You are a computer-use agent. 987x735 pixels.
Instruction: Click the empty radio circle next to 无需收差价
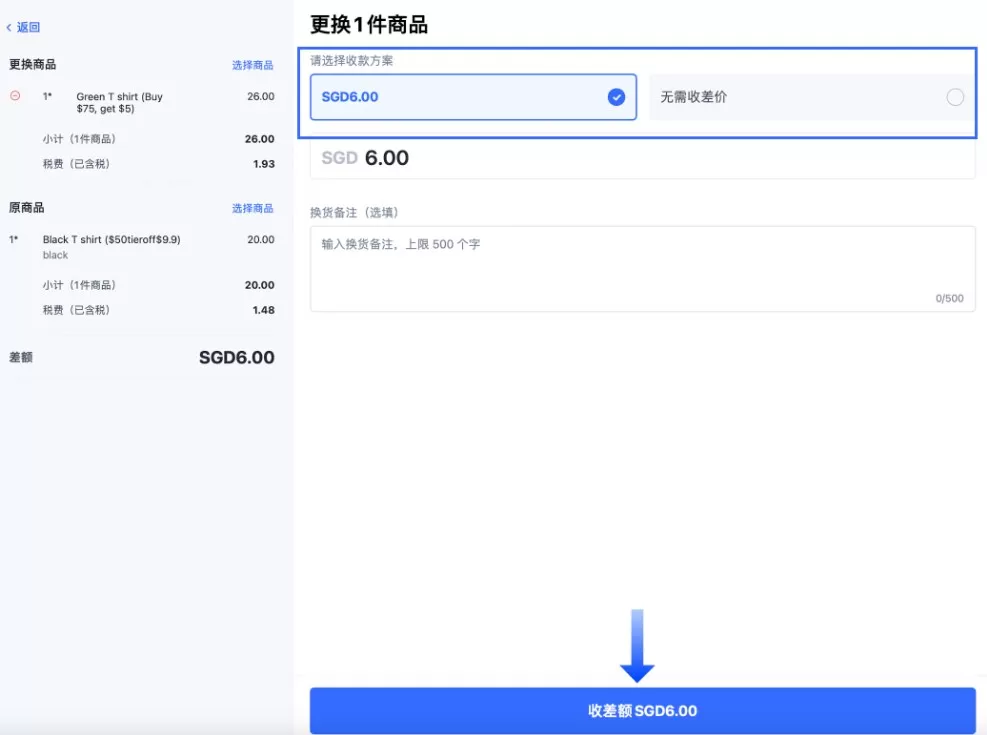[x=955, y=96]
